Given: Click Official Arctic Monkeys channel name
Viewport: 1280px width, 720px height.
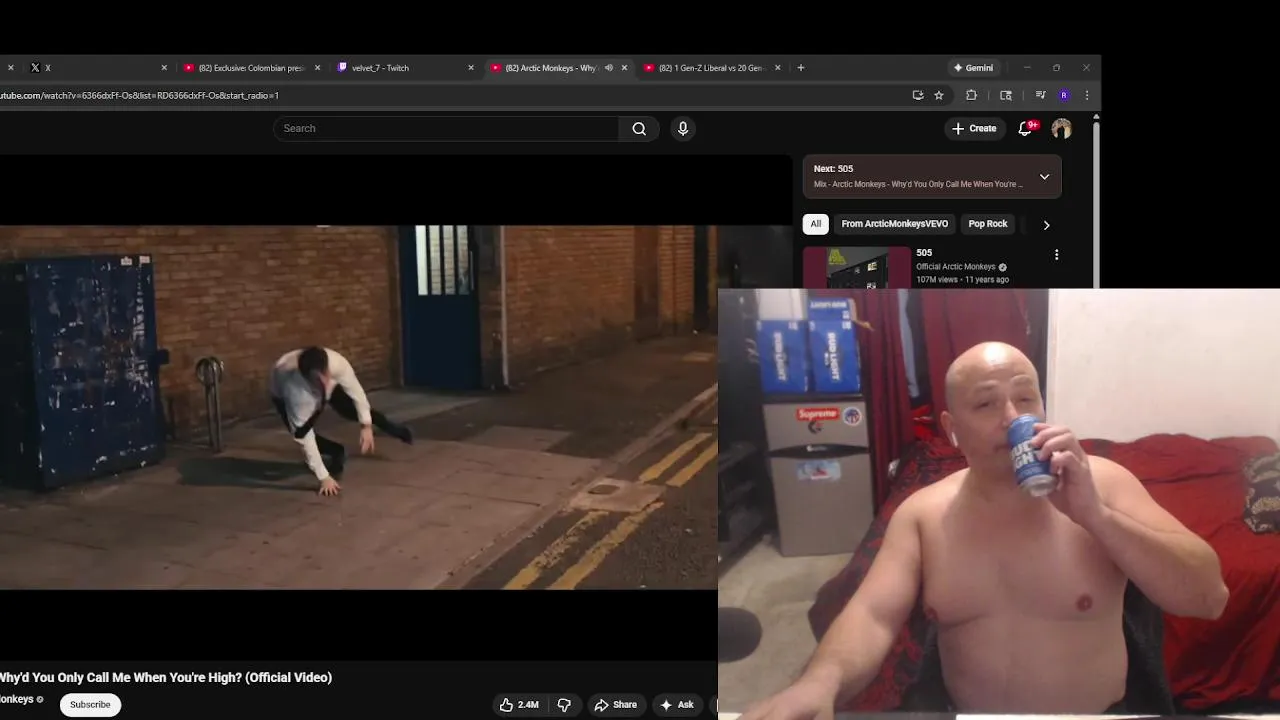Looking at the screenshot, I should (x=956, y=267).
